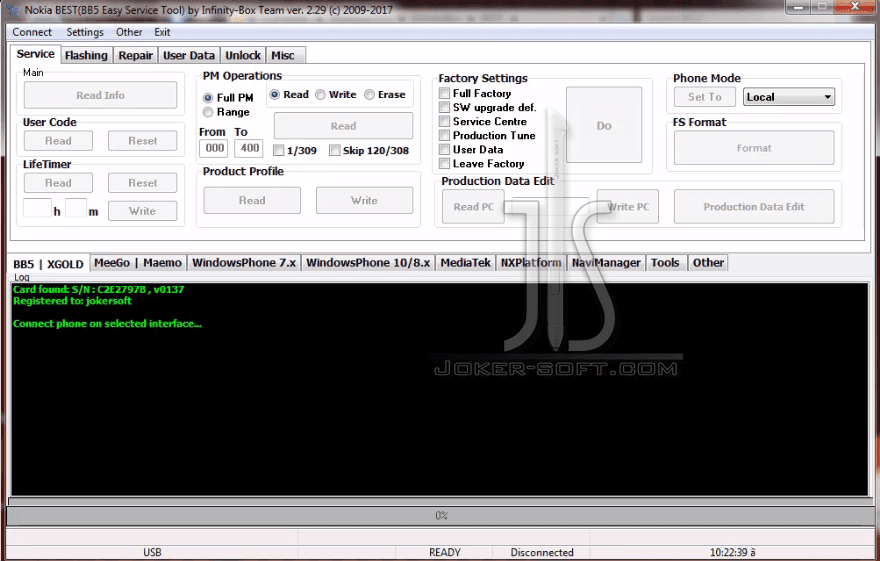The height and width of the screenshot is (561, 880).
Task: Open the Tools tab
Action: coord(665,263)
